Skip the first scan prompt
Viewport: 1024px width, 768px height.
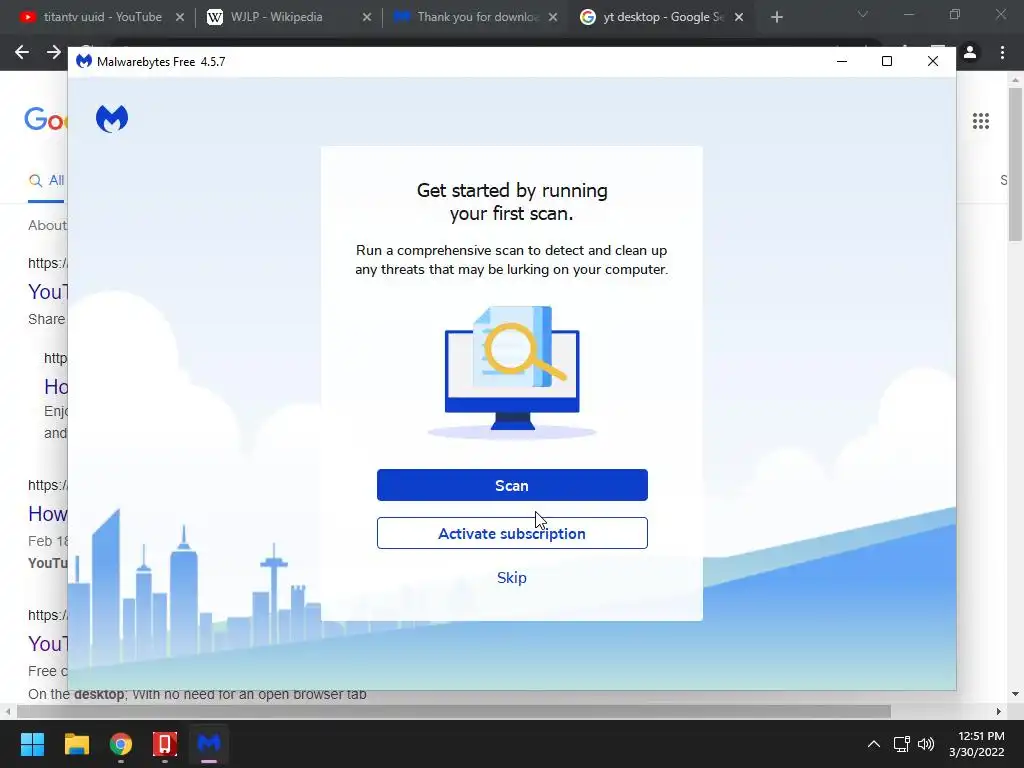pyautogui.click(x=511, y=578)
